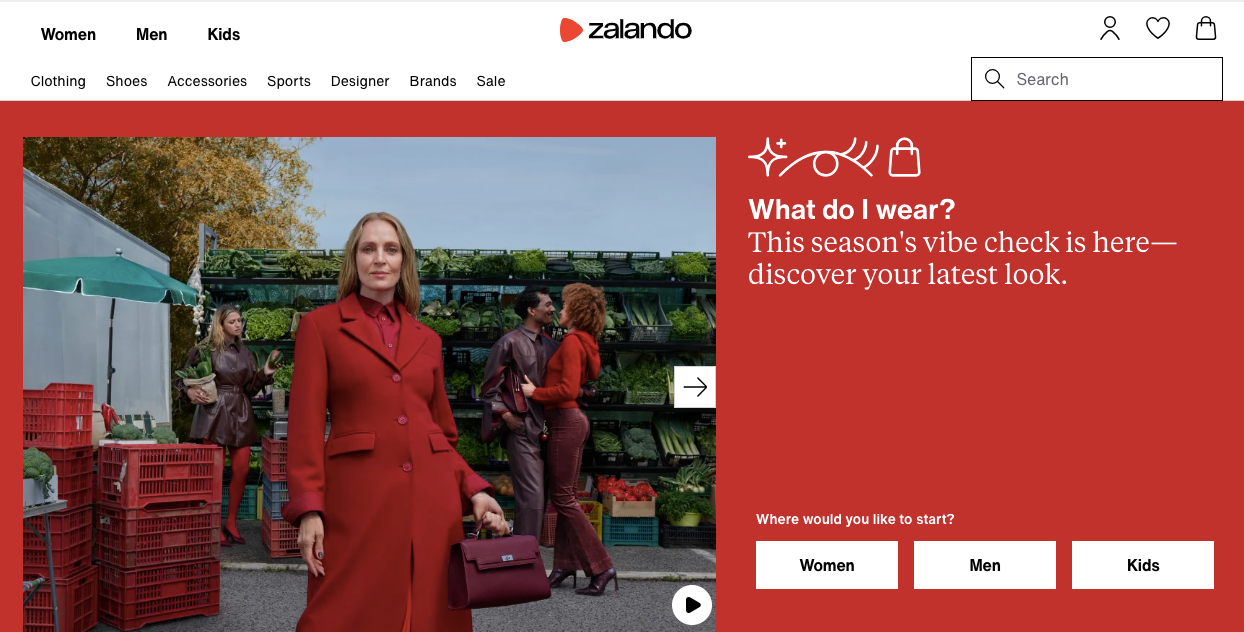Click the white Women start button
The image size is (1244, 632).
827,565
